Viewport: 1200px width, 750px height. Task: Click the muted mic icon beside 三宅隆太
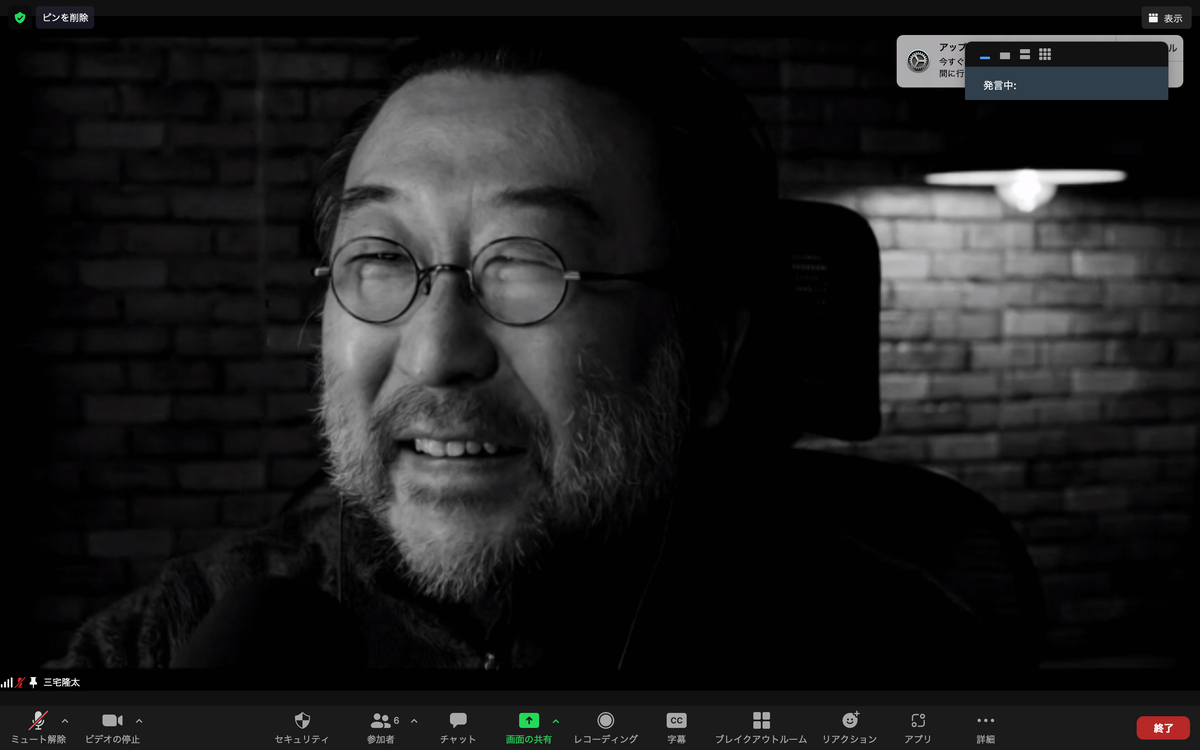click(x=21, y=682)
